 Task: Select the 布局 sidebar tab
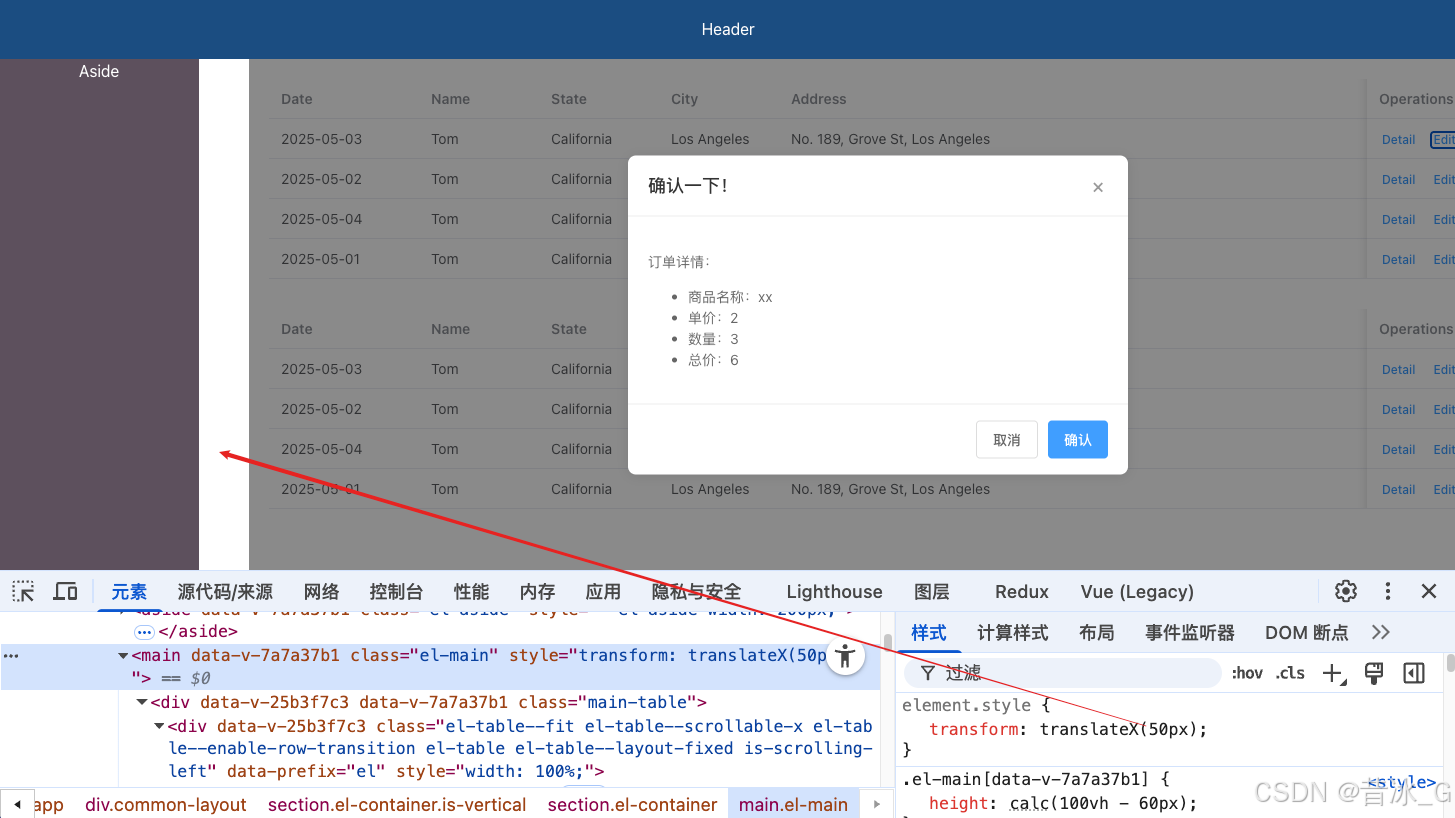click(1097, 633)
